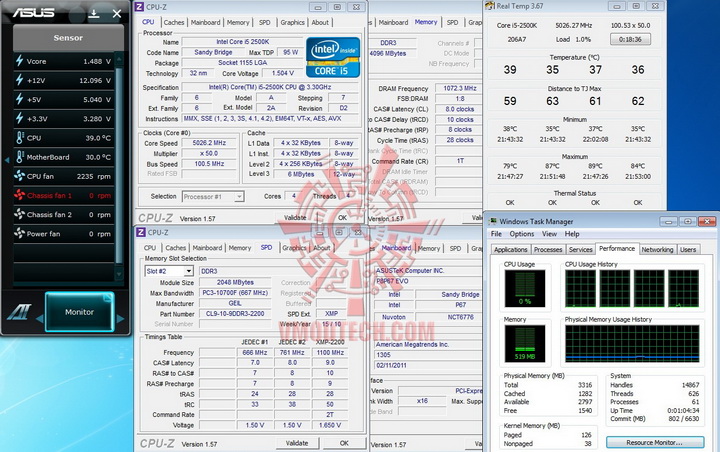Close the ASUS sensor panel
Screen dimensions: 720x452
117,14
